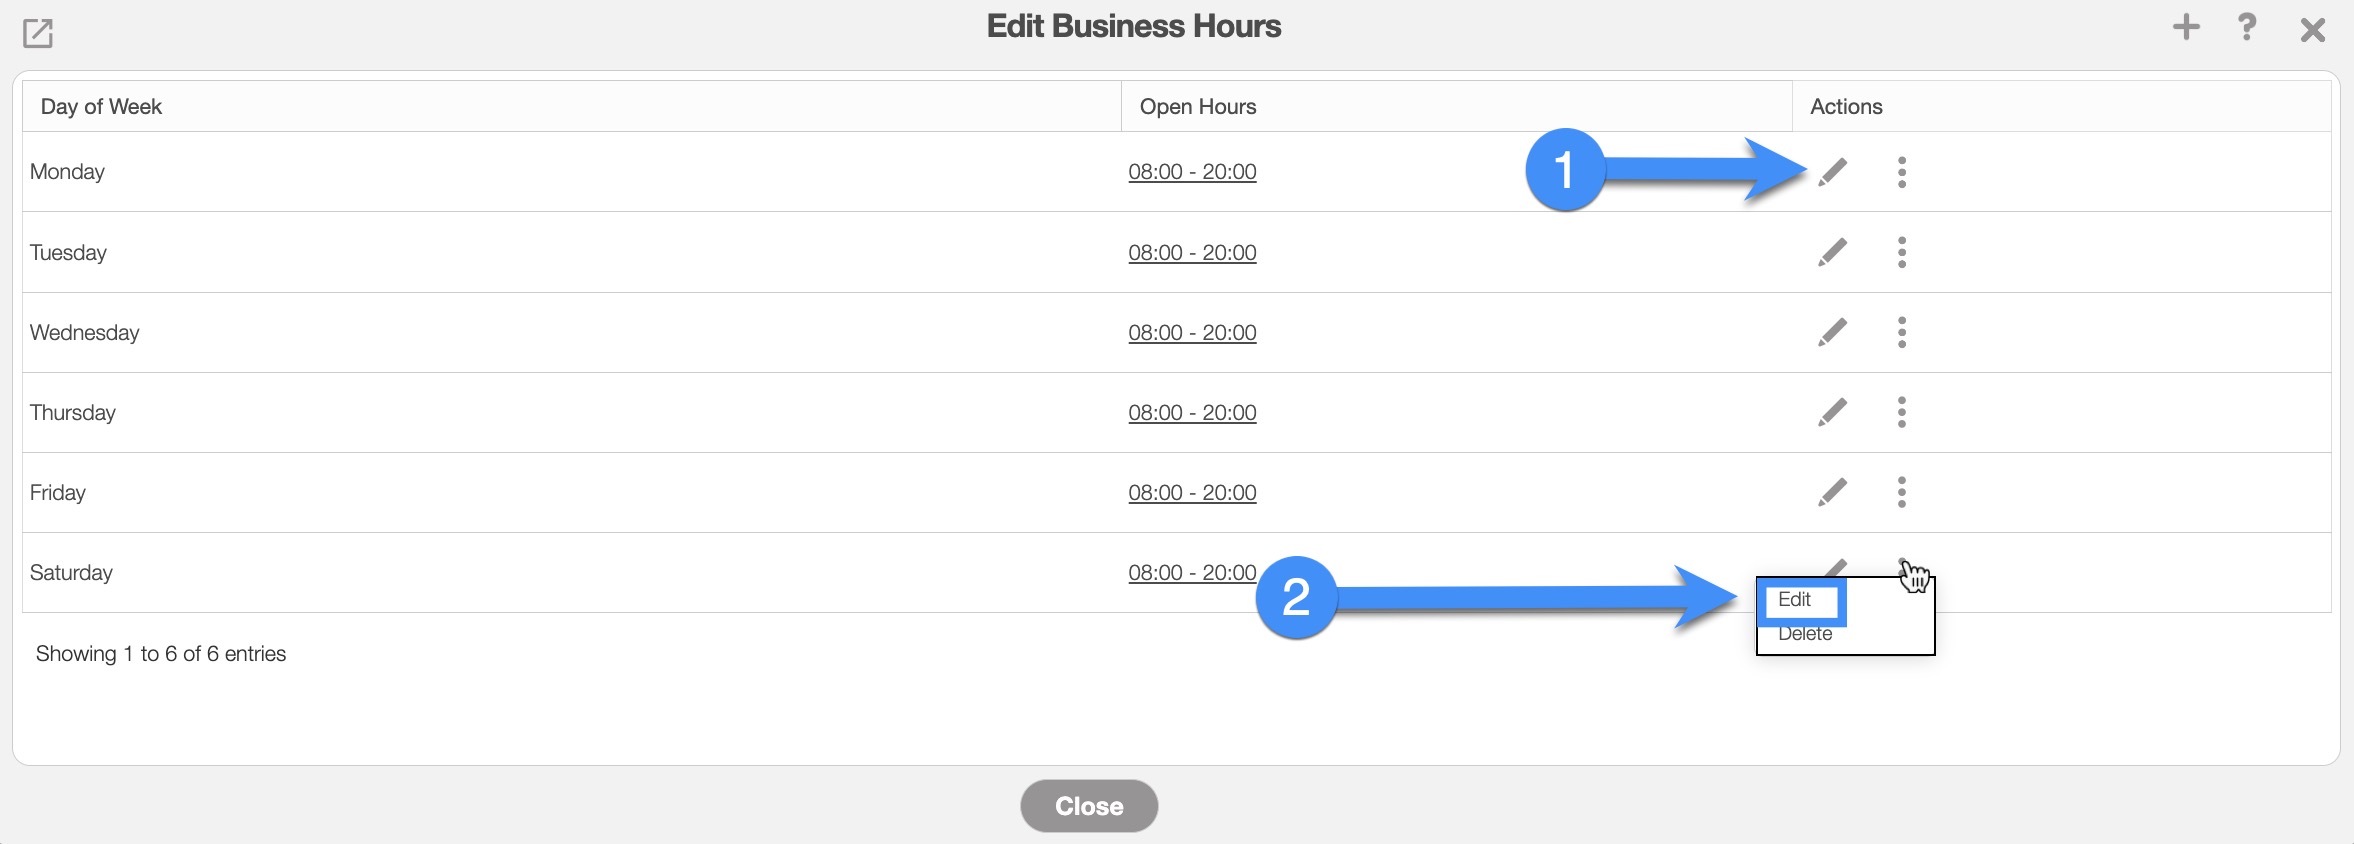Open the Thursday row pencil editor
This screenshot has width=2354, height=844.
(1832, 412)
